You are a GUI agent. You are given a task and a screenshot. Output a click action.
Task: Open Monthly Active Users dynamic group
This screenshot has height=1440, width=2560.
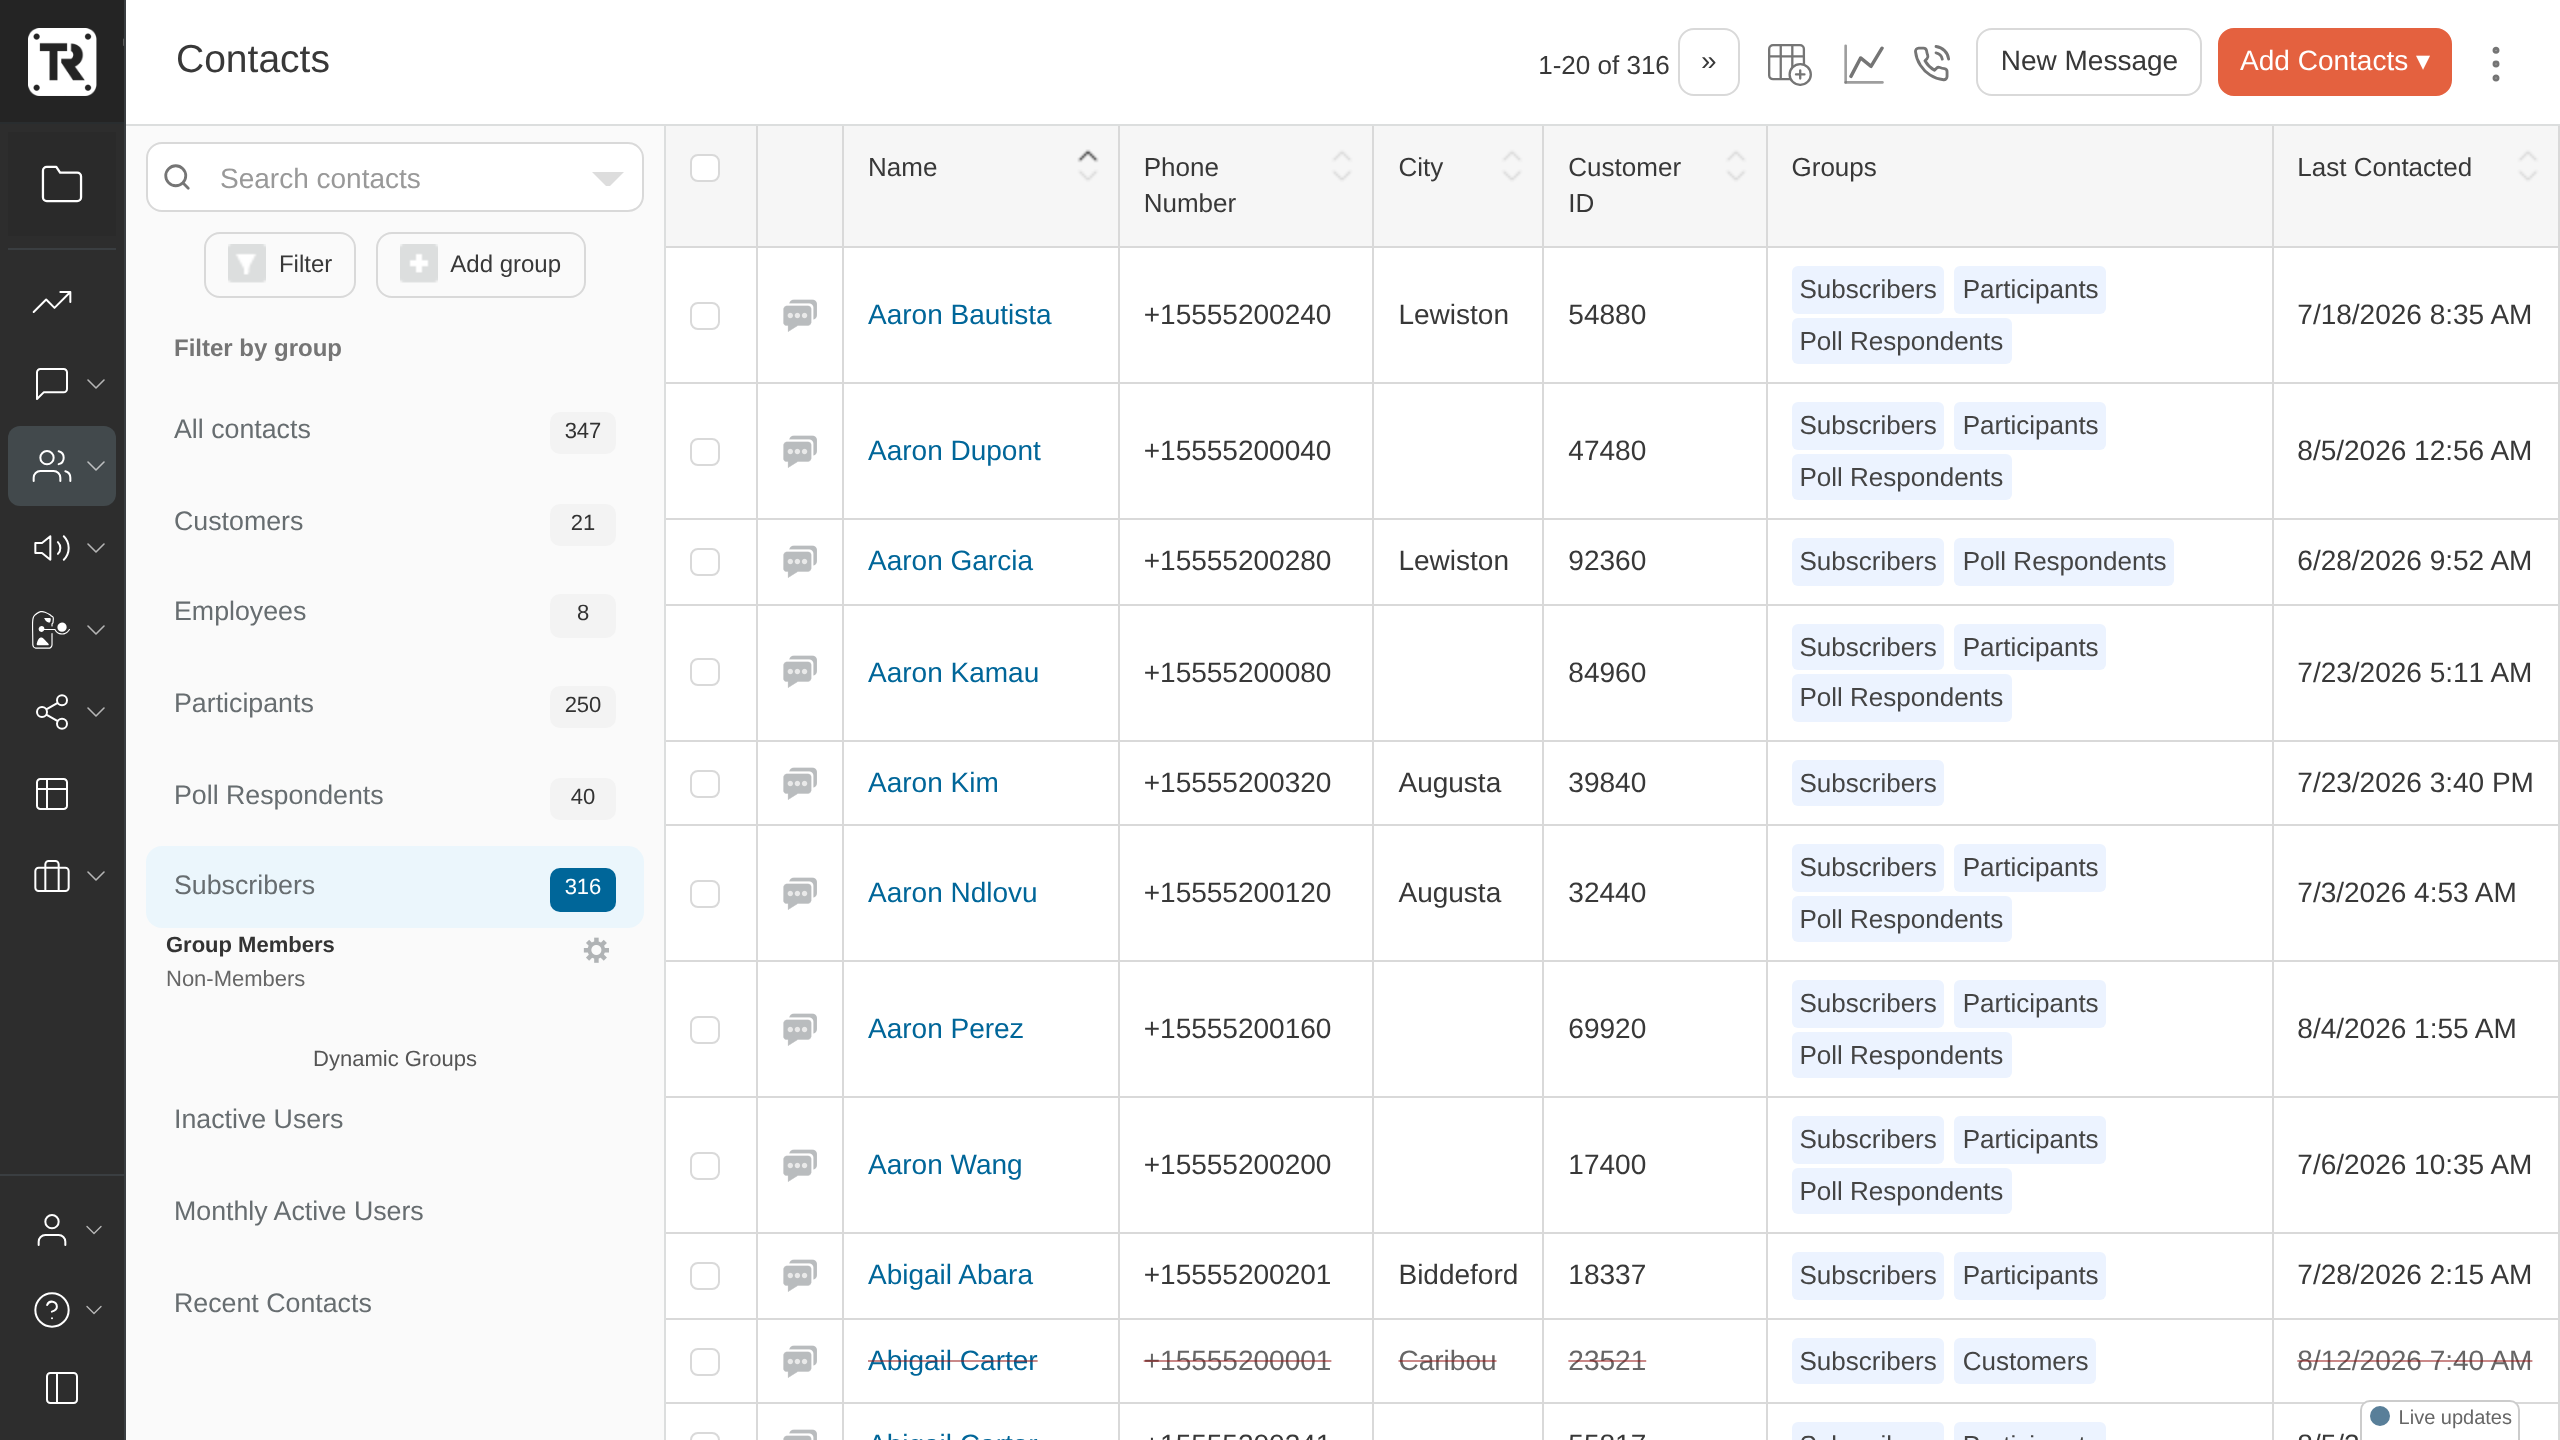[x=394, y=1212]
